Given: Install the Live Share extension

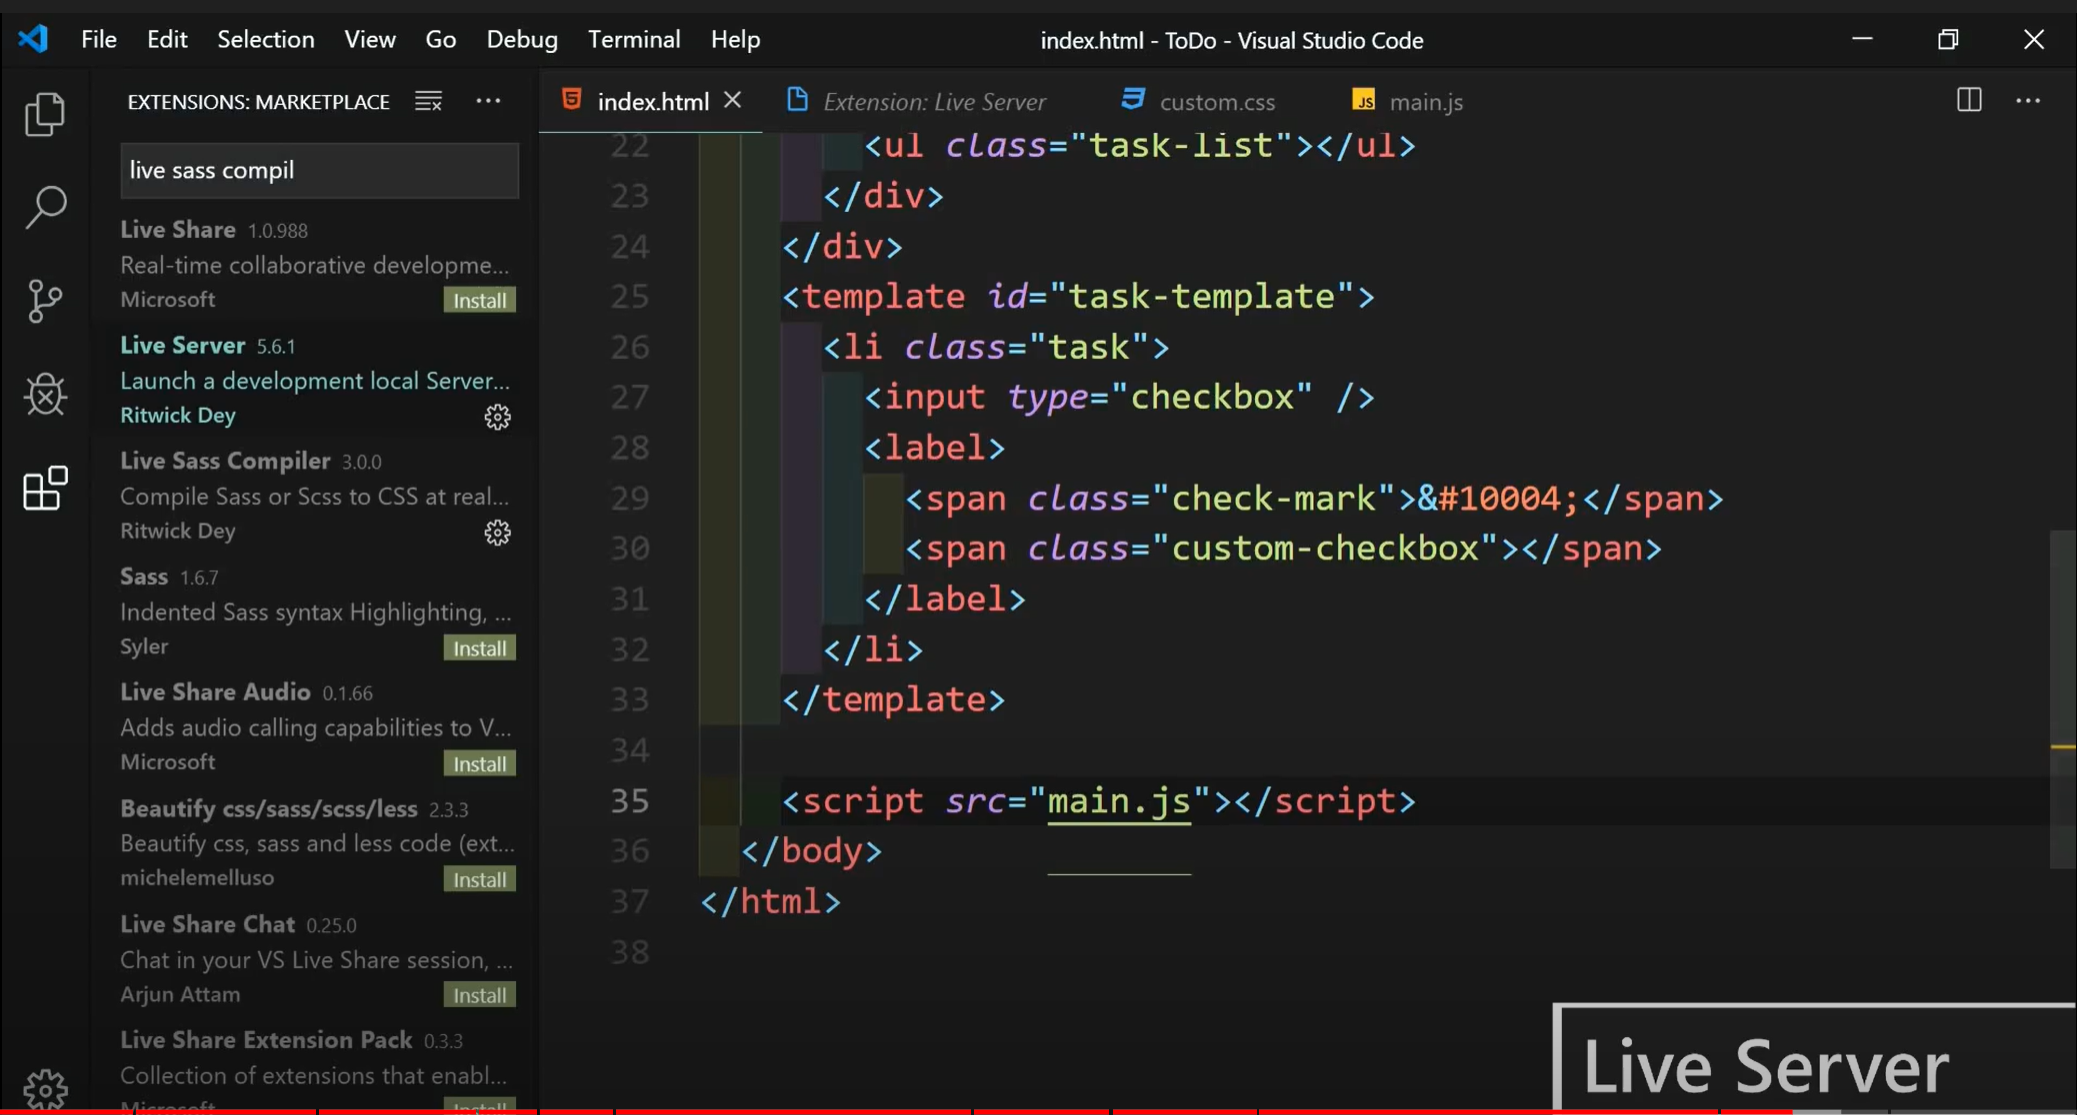Looking at the screenshot, I should coord(479,301).
